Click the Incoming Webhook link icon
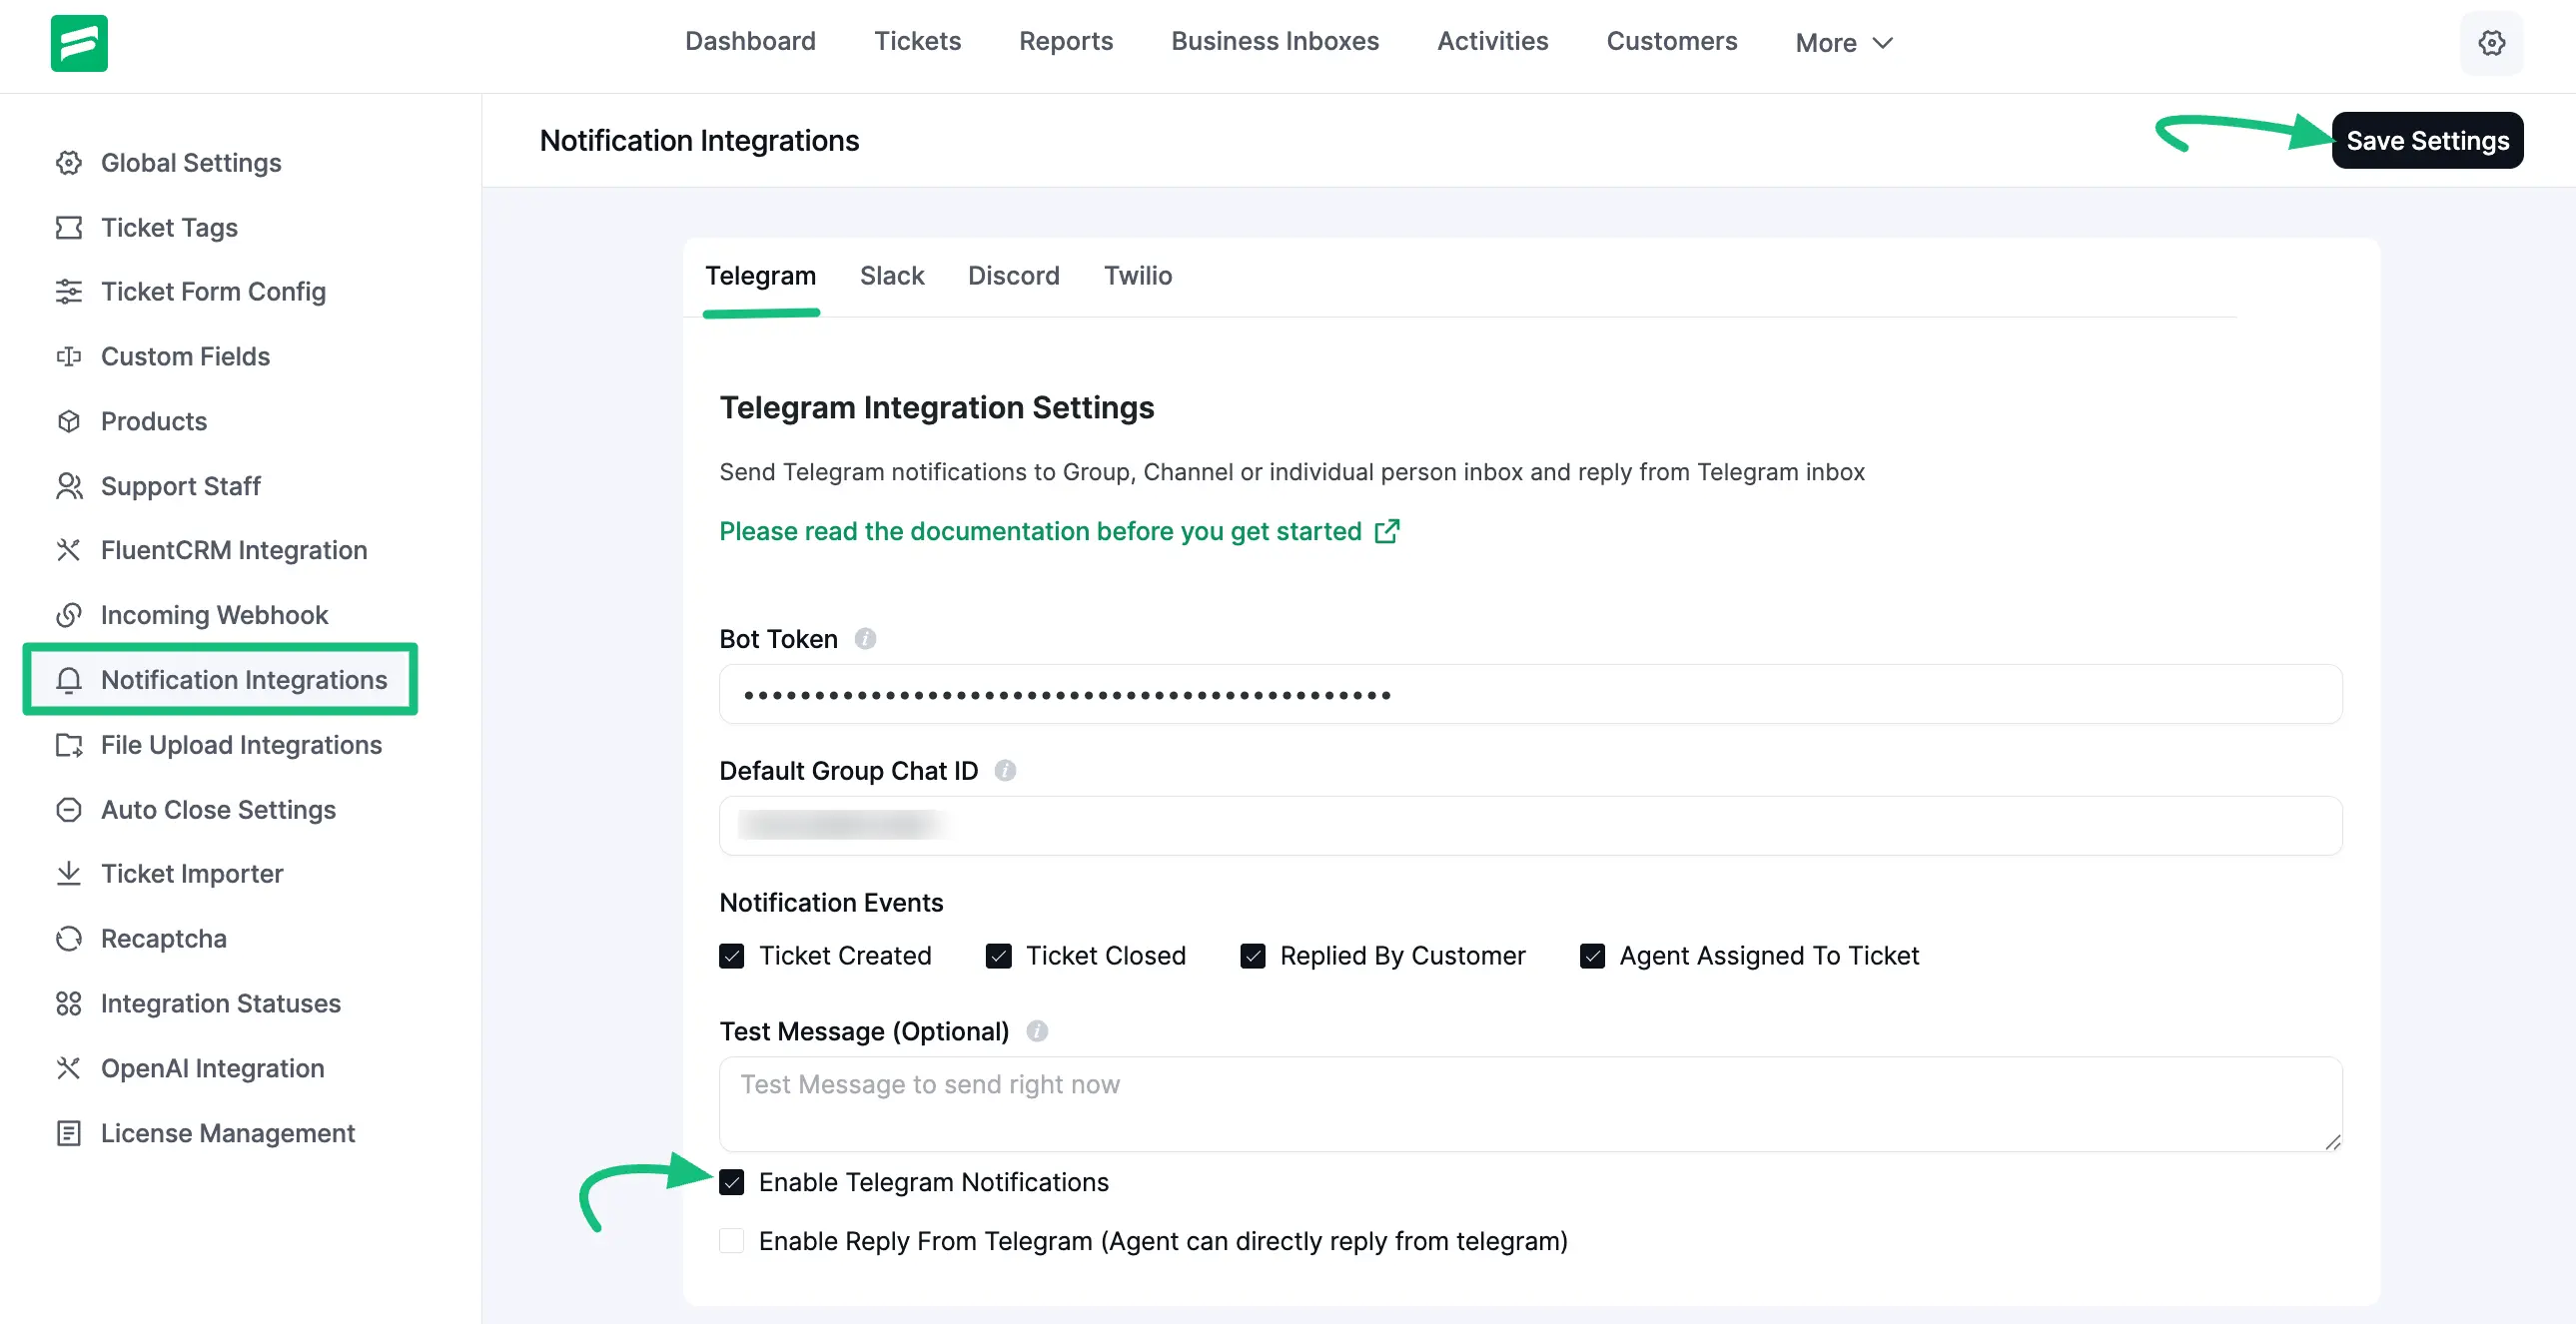 tap(68, 615)
